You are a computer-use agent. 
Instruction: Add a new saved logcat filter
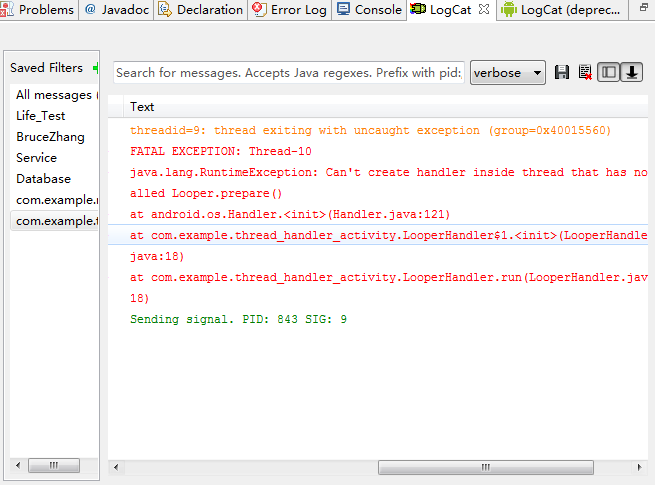pyautogui.click(x=96, y=68)
